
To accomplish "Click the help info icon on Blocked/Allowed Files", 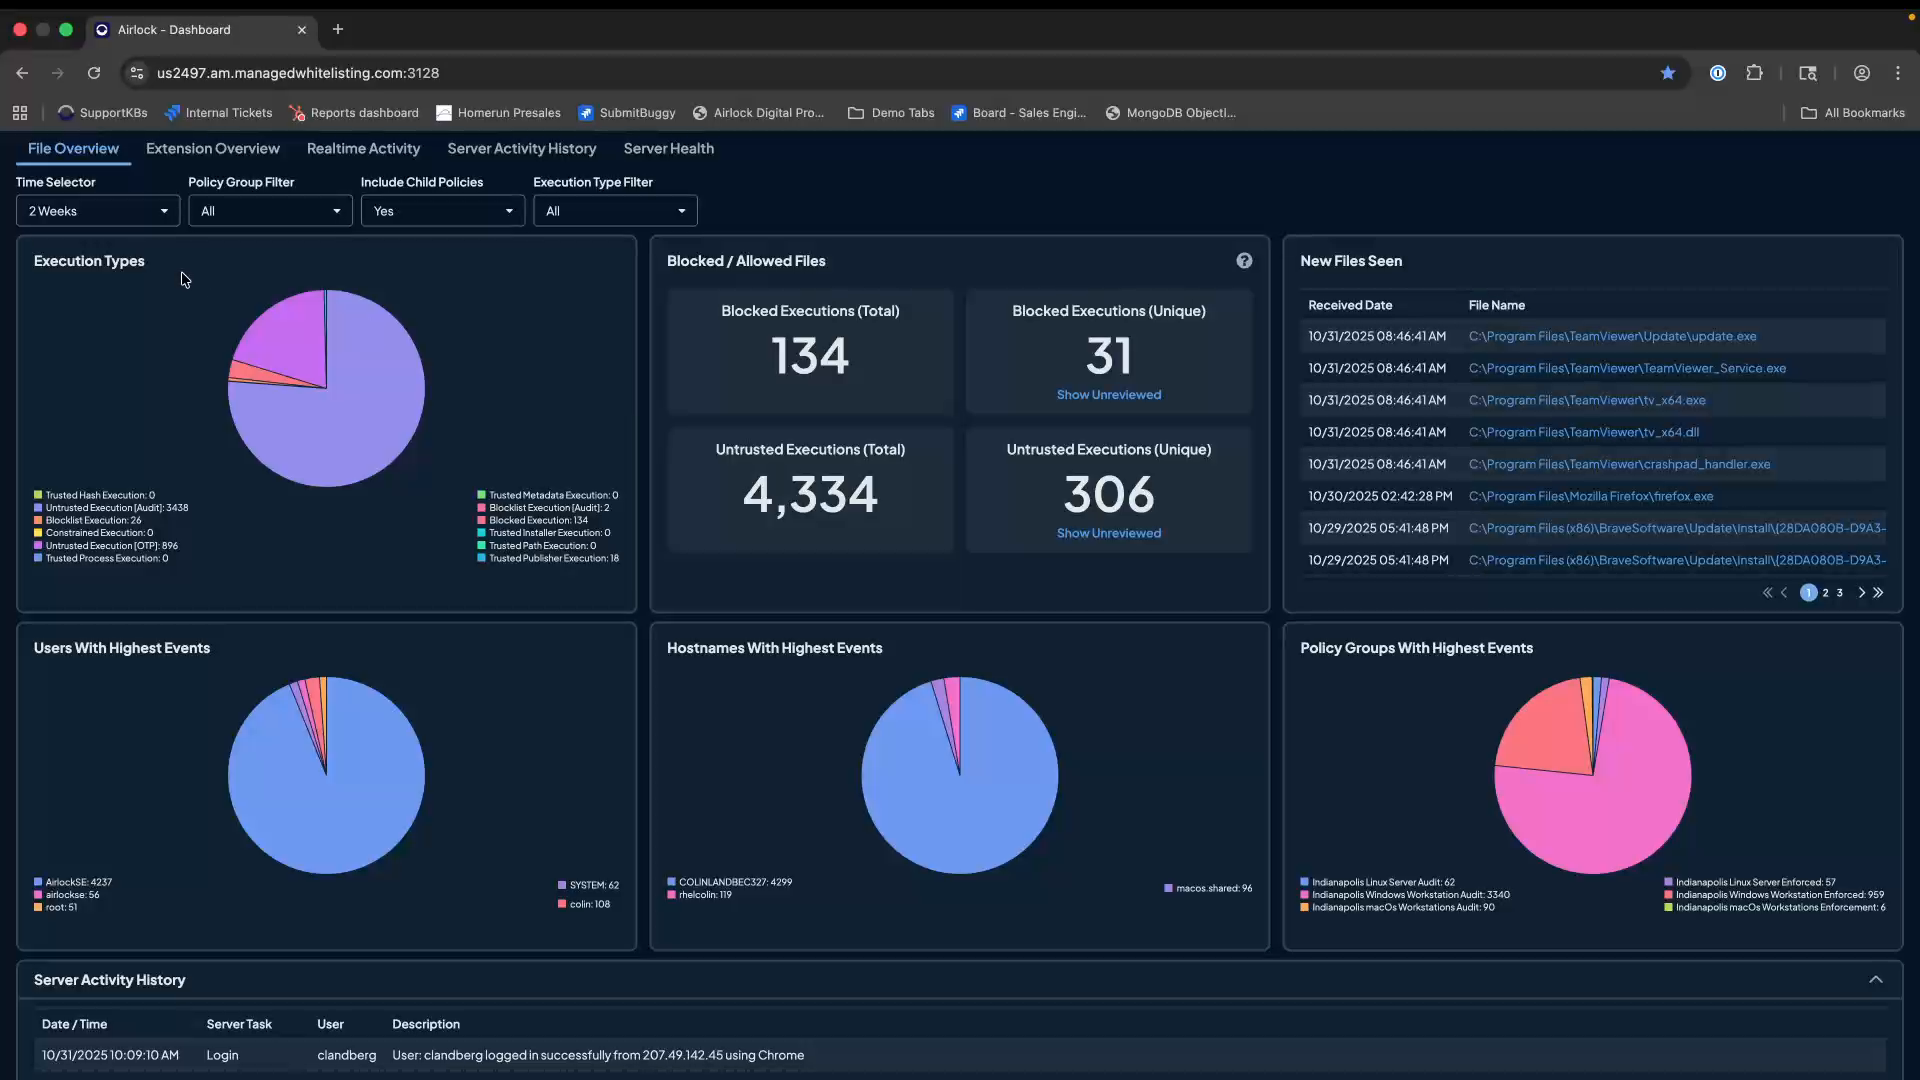I will coord(1244,260).
